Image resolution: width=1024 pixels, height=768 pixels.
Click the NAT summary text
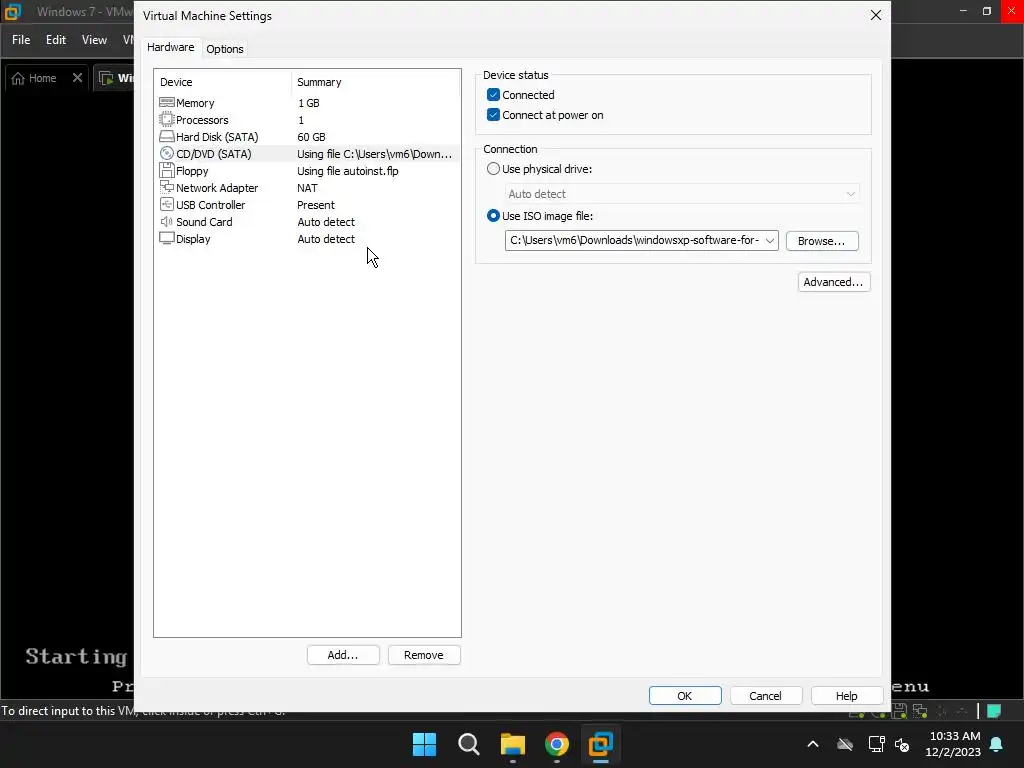coord(307,187)
